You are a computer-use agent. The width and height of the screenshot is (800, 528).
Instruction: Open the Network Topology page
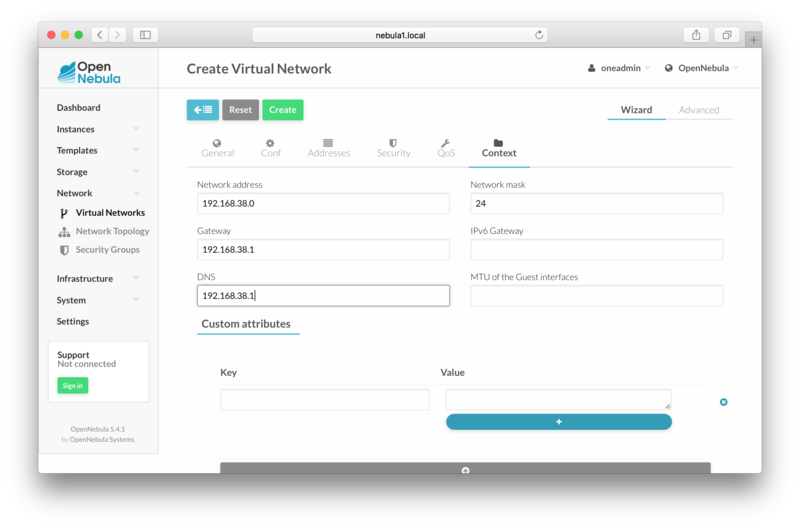point(112,231)
